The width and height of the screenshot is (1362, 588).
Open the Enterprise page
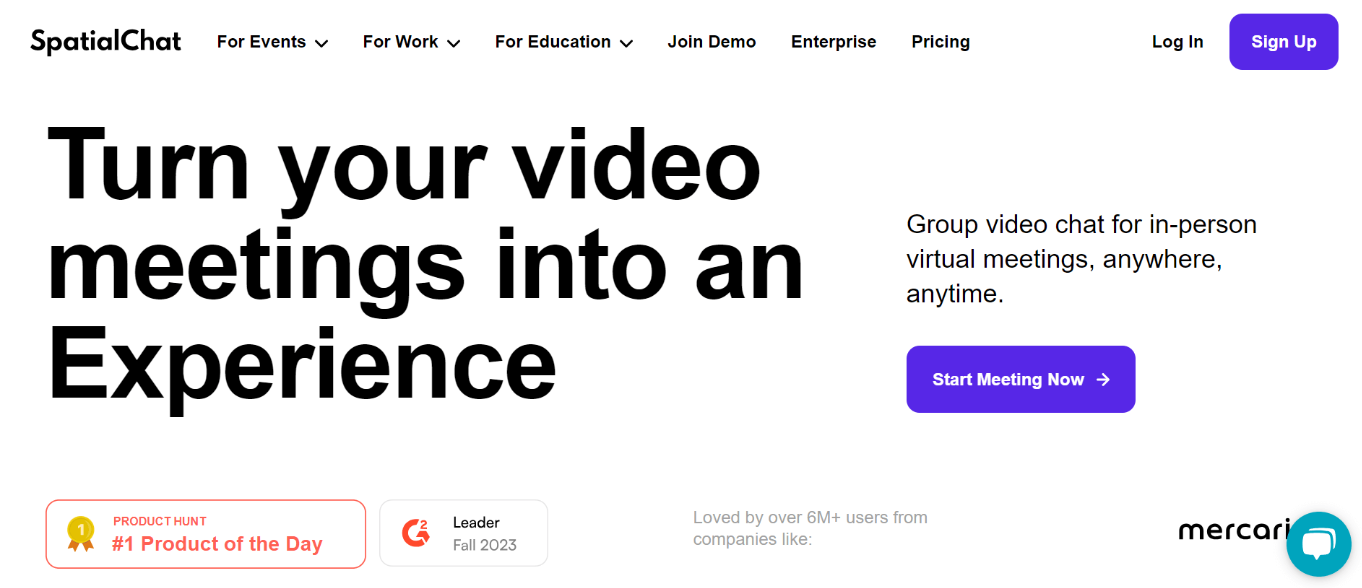tap(834, 42)
